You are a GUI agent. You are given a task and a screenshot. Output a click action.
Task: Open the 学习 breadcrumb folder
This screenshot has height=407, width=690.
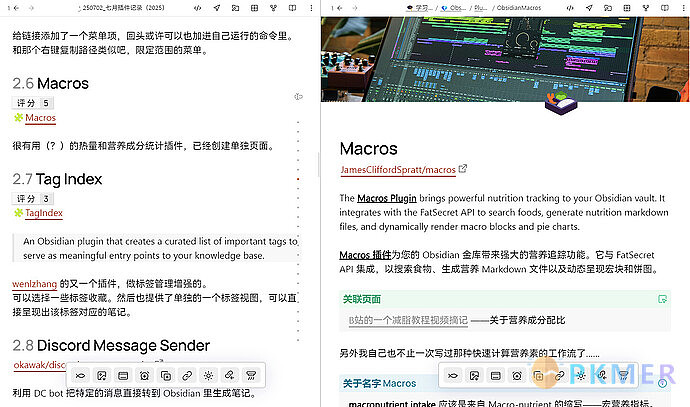point(421,8)
